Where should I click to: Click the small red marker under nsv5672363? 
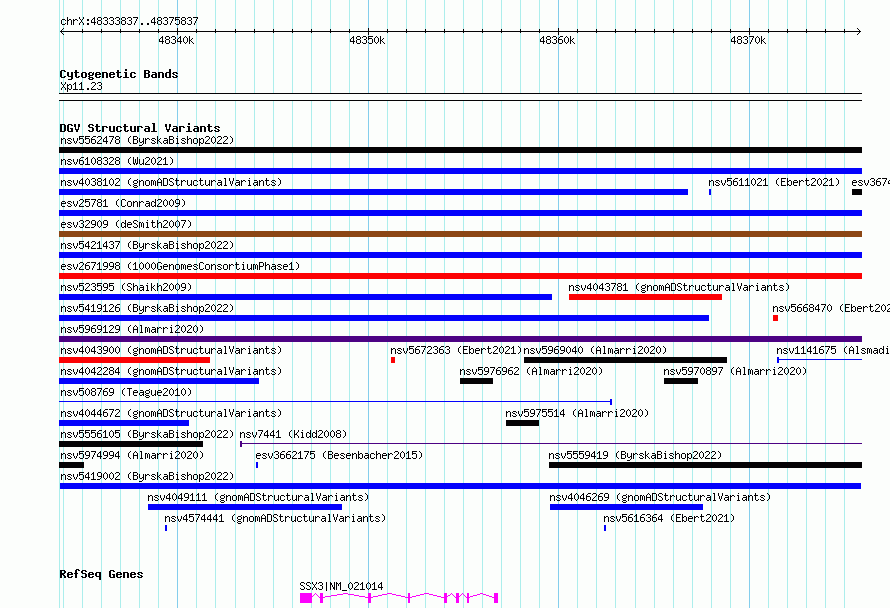coord(393,360)
